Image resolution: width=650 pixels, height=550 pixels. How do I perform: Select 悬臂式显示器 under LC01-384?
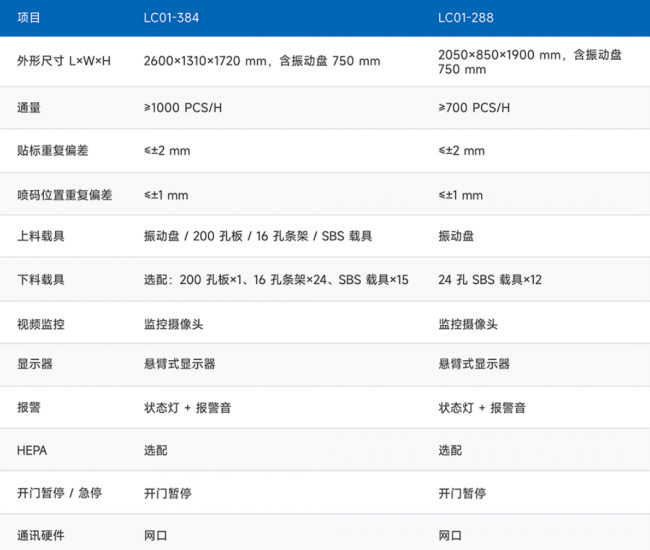pyautogui.click(x=179, y=364)
